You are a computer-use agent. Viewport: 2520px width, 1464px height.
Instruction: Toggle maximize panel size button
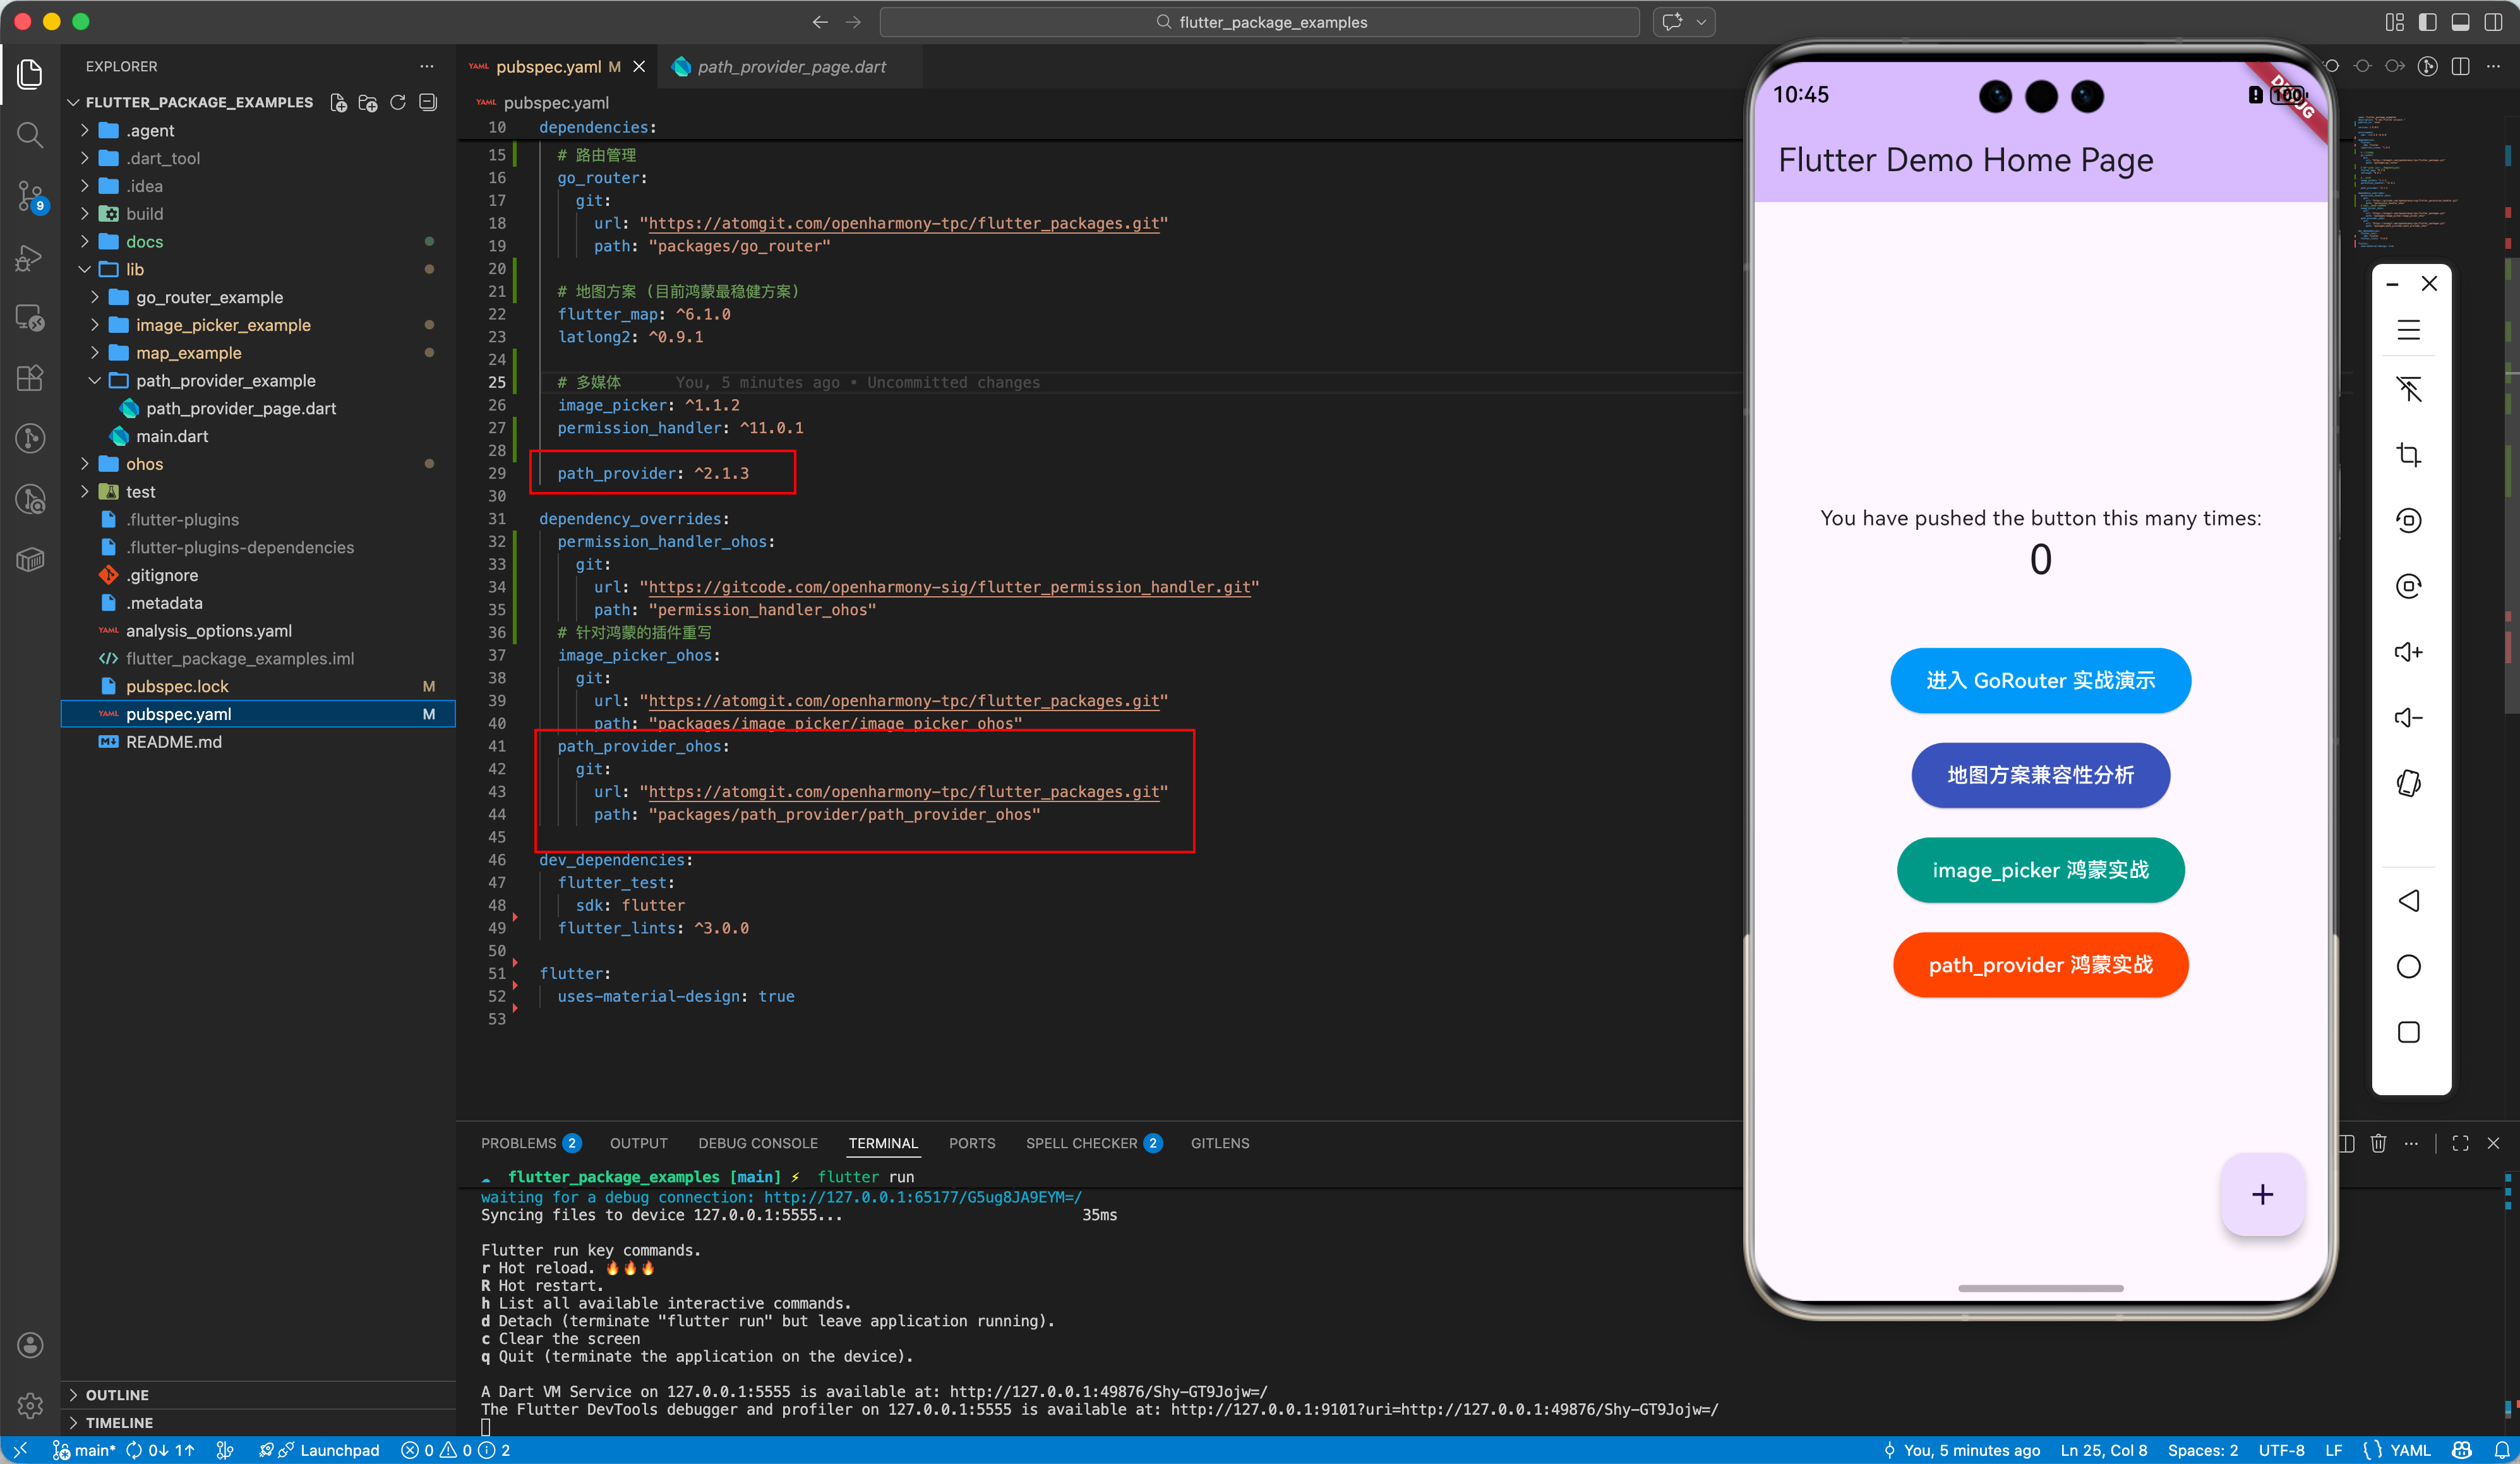click(2460, 1143)
